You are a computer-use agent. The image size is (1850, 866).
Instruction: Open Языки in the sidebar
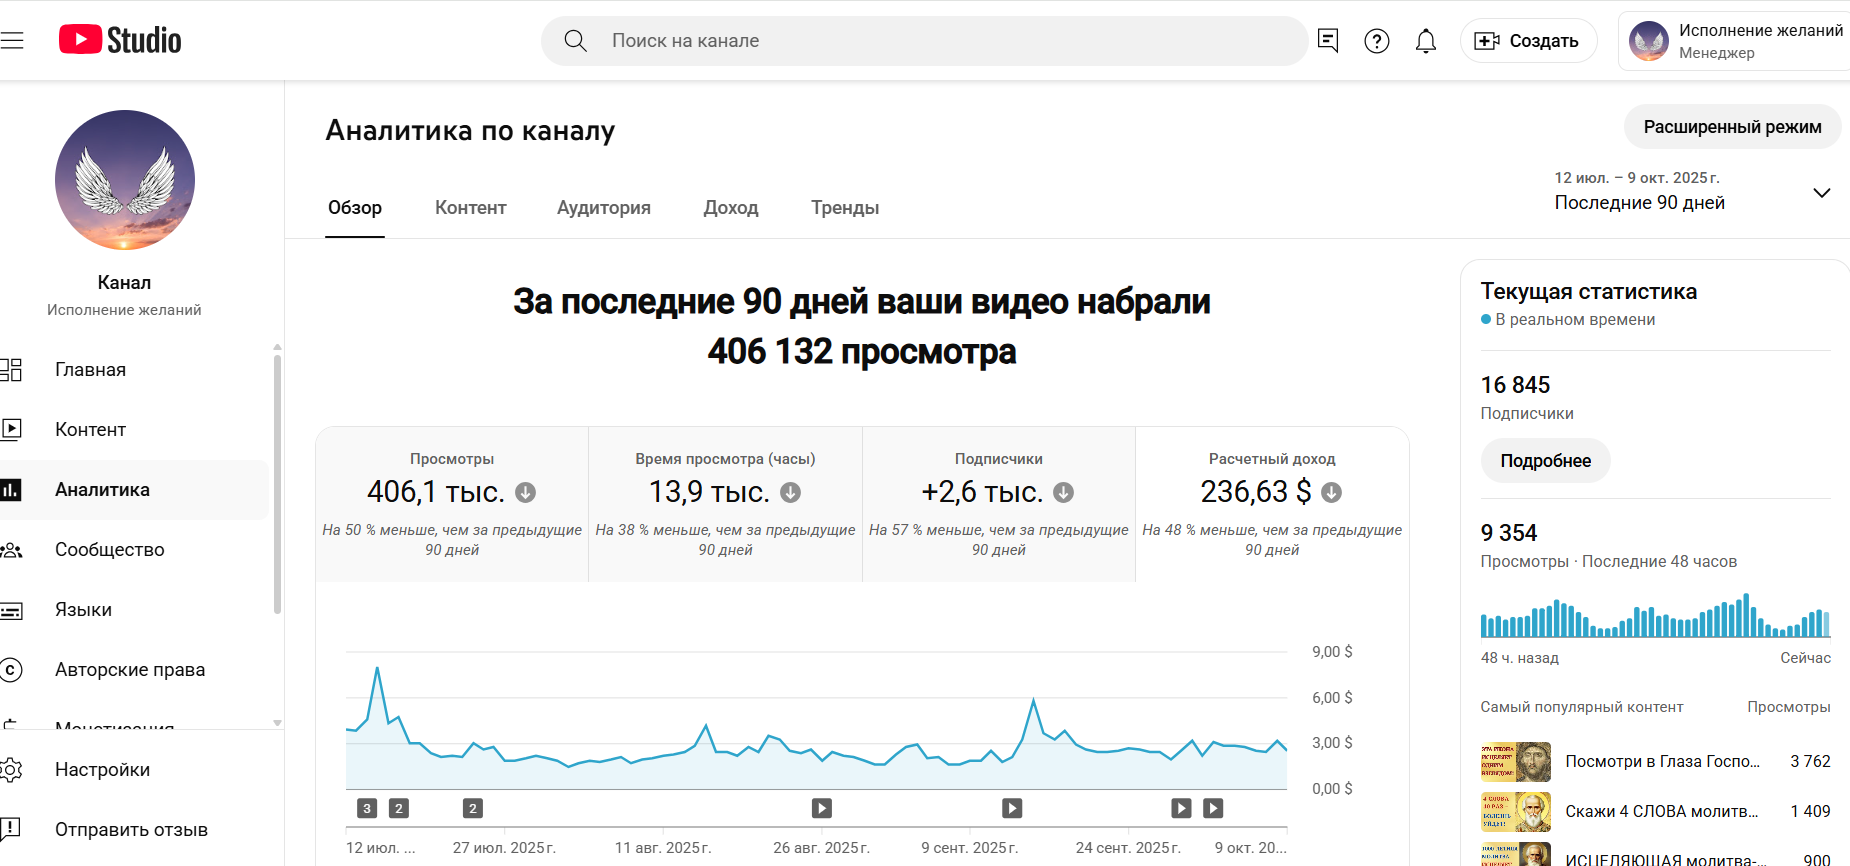click(135, 610)
